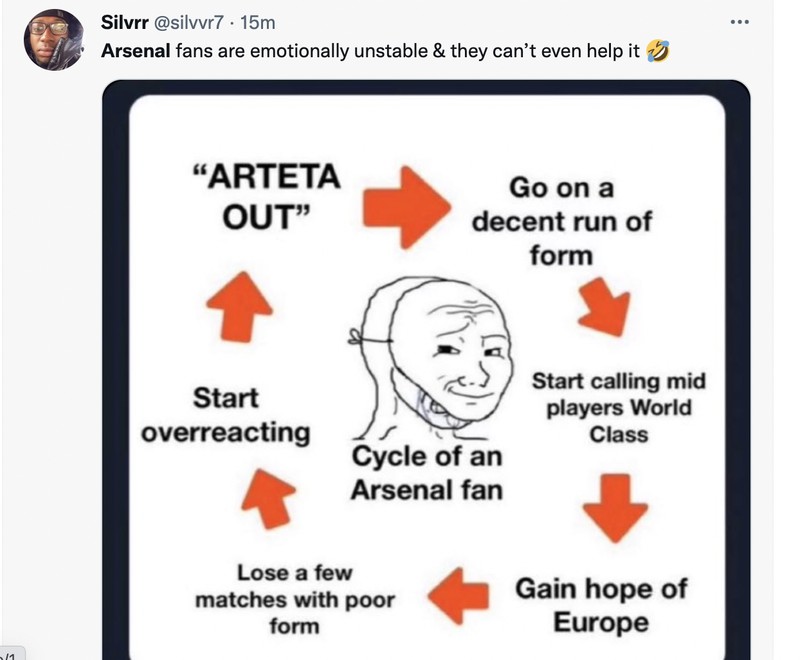Select the downward arrow below 'Go on a decent run'
800x660 pixels.
click(x=604, y=312)
